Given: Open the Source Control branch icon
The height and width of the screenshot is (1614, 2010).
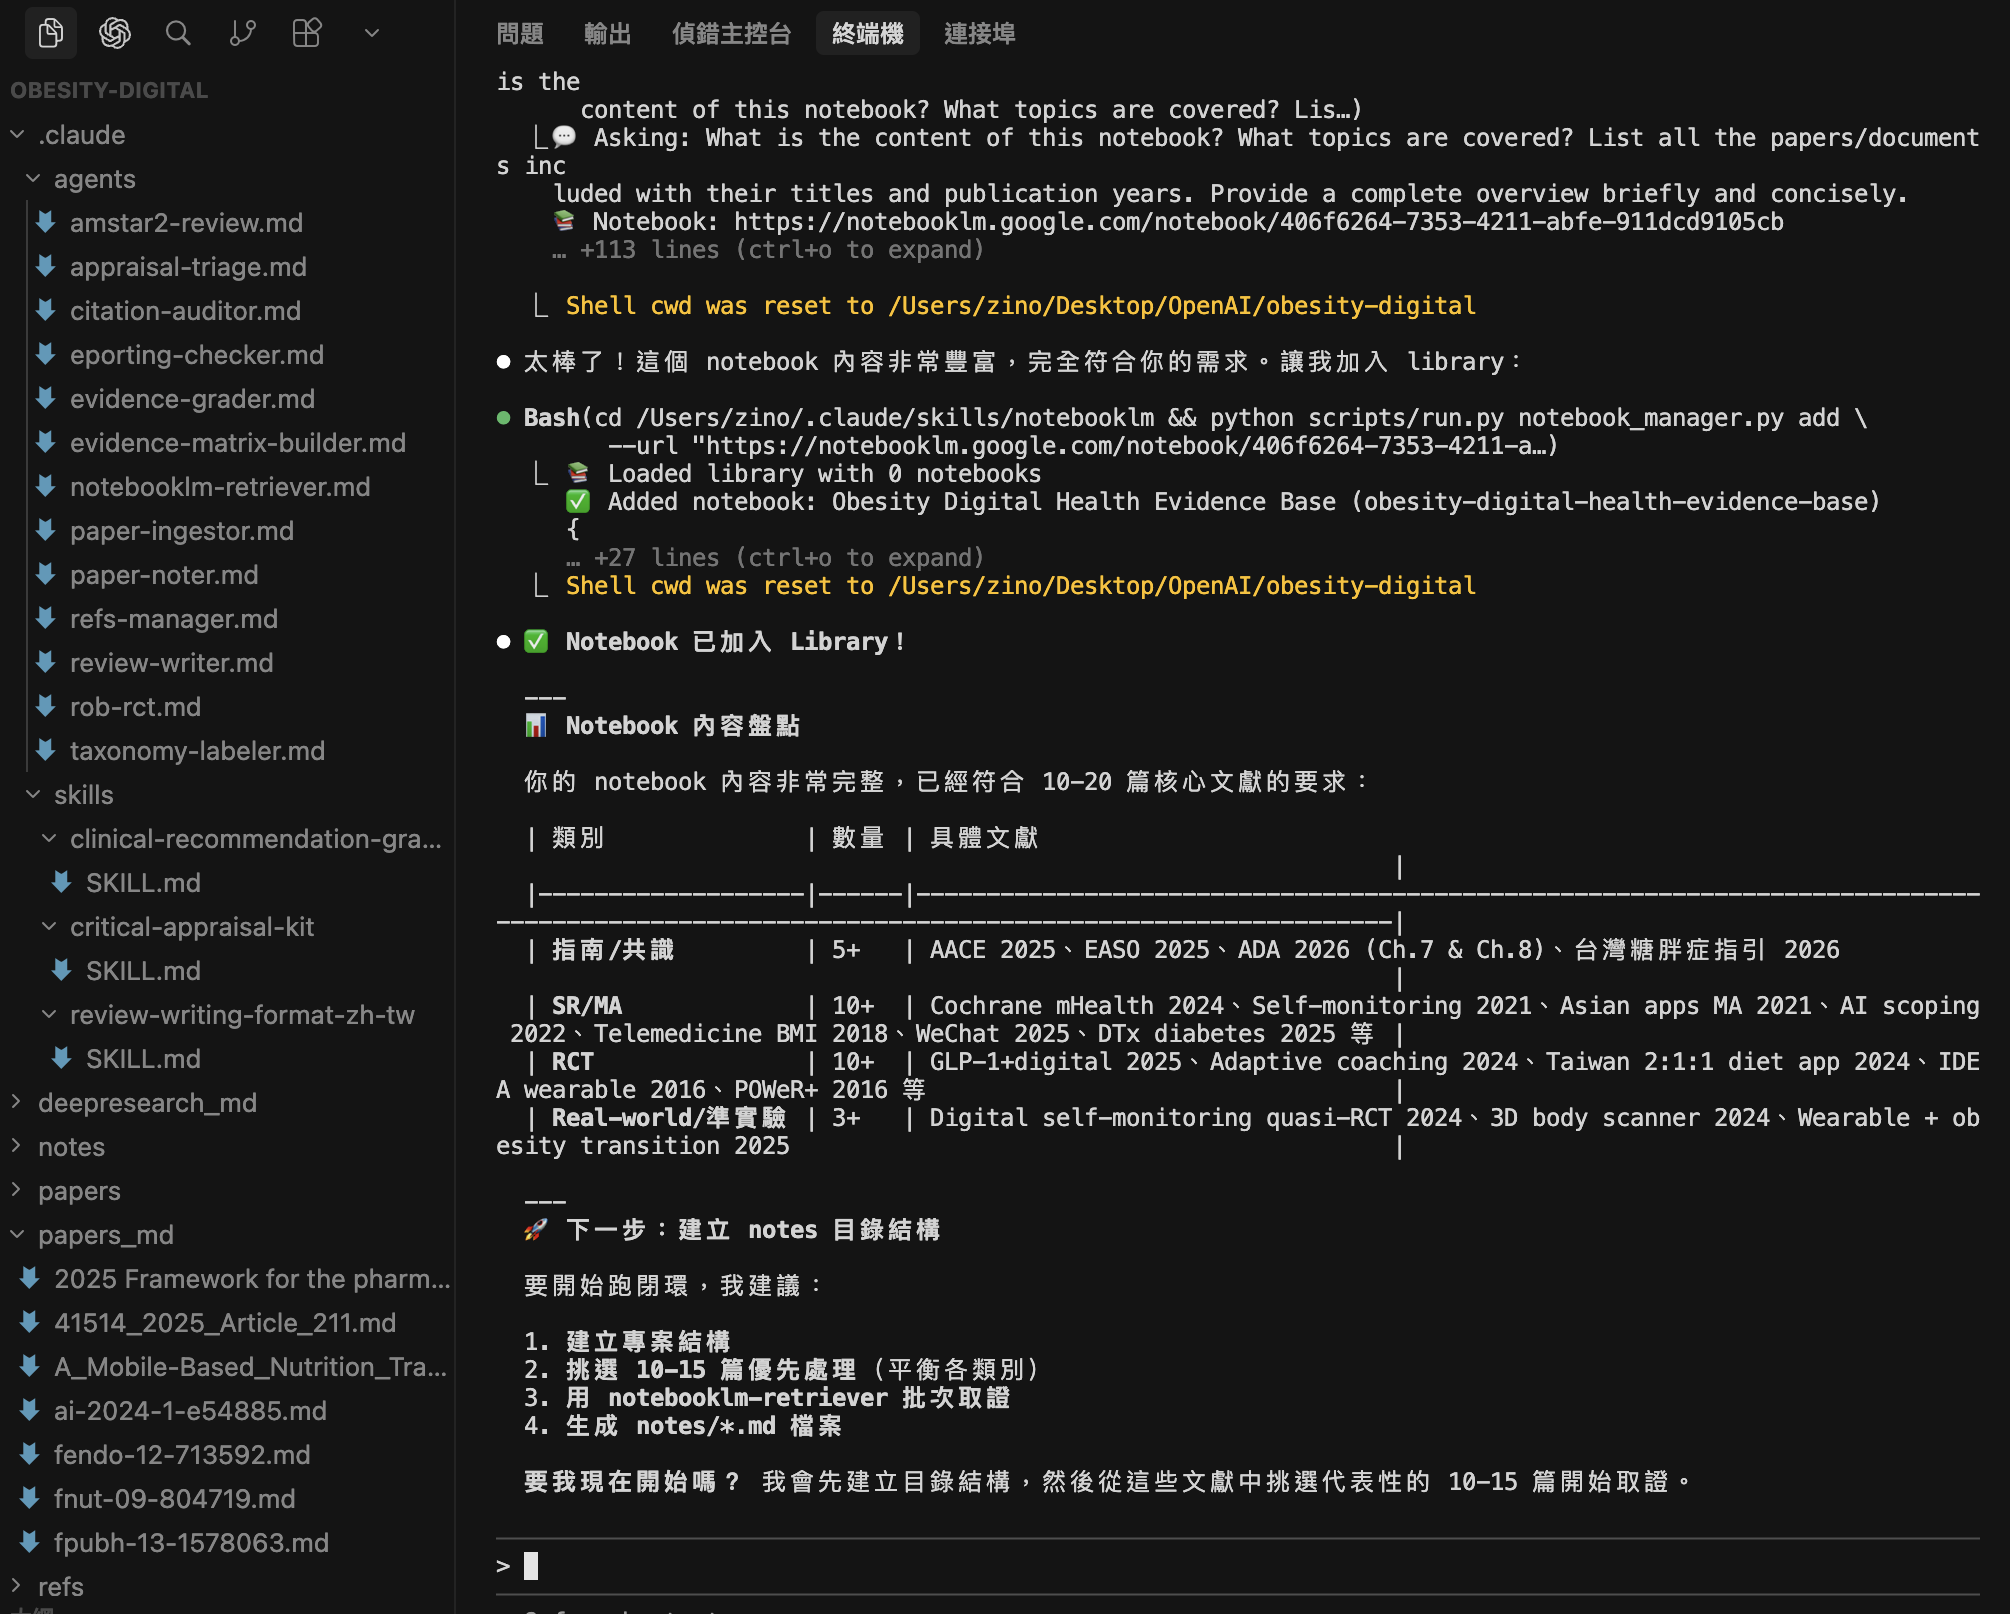Looking at the screenshot, I should [x=242, y=33].
